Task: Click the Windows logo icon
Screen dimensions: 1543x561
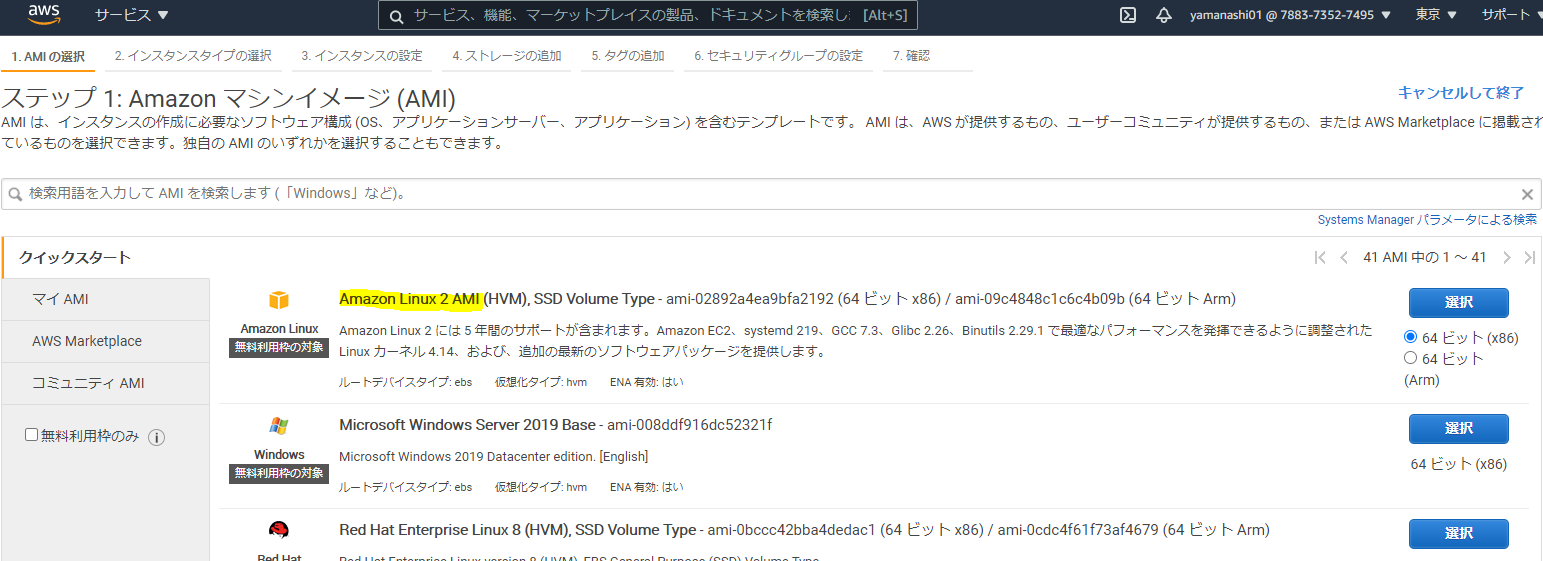Action: (279, 427)
